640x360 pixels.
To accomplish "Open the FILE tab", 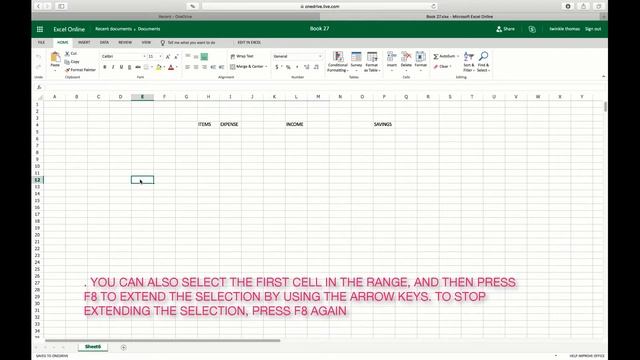I will [41, 42].
